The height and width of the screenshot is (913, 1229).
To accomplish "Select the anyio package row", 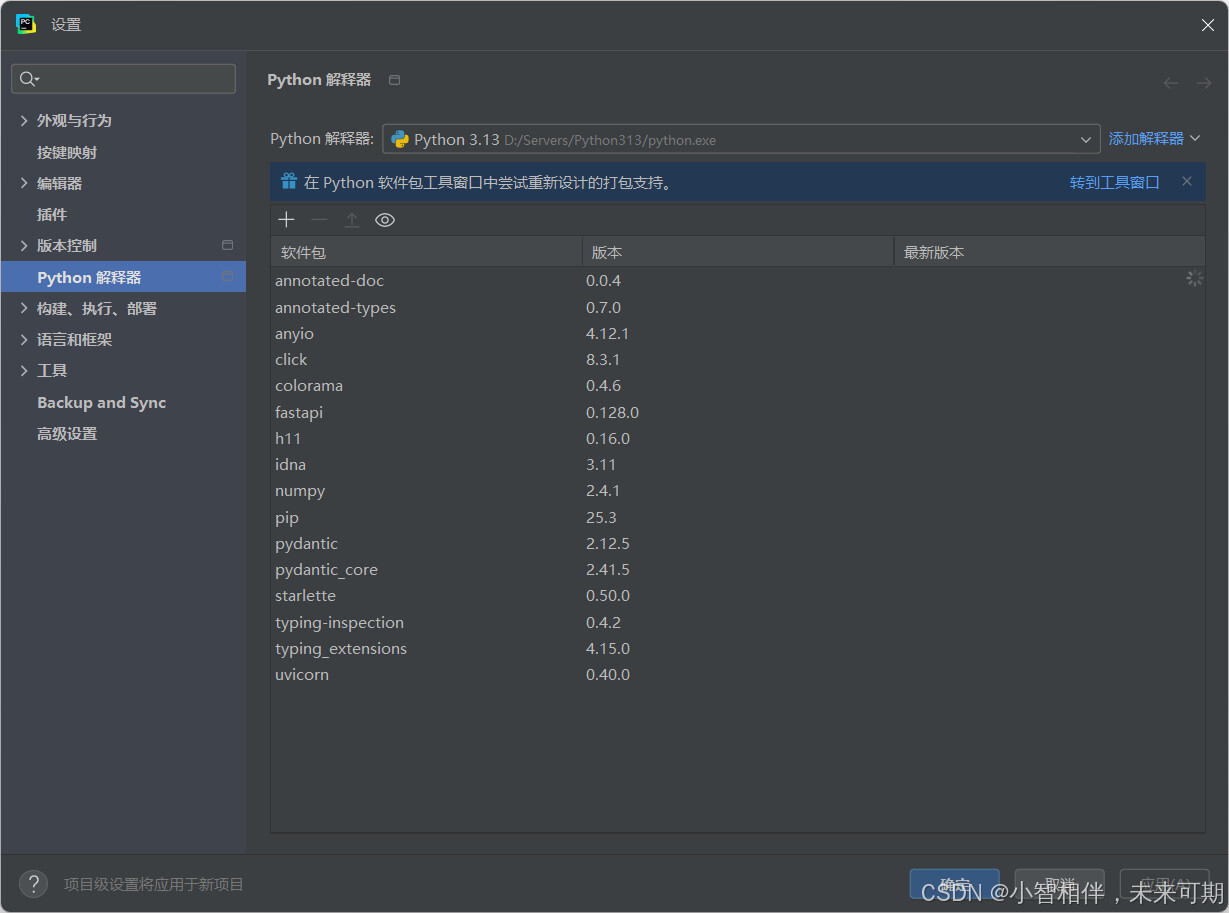I will click(737, 333).
